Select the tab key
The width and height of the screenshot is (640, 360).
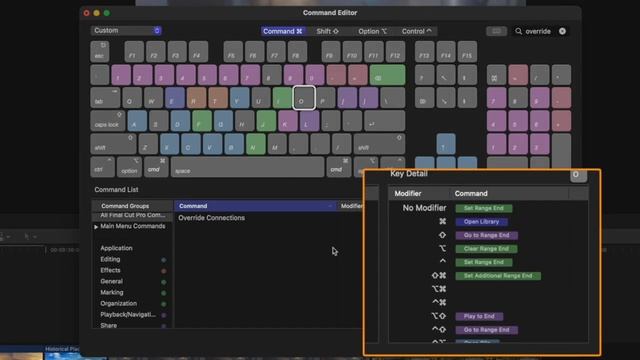tap(105, 98)
